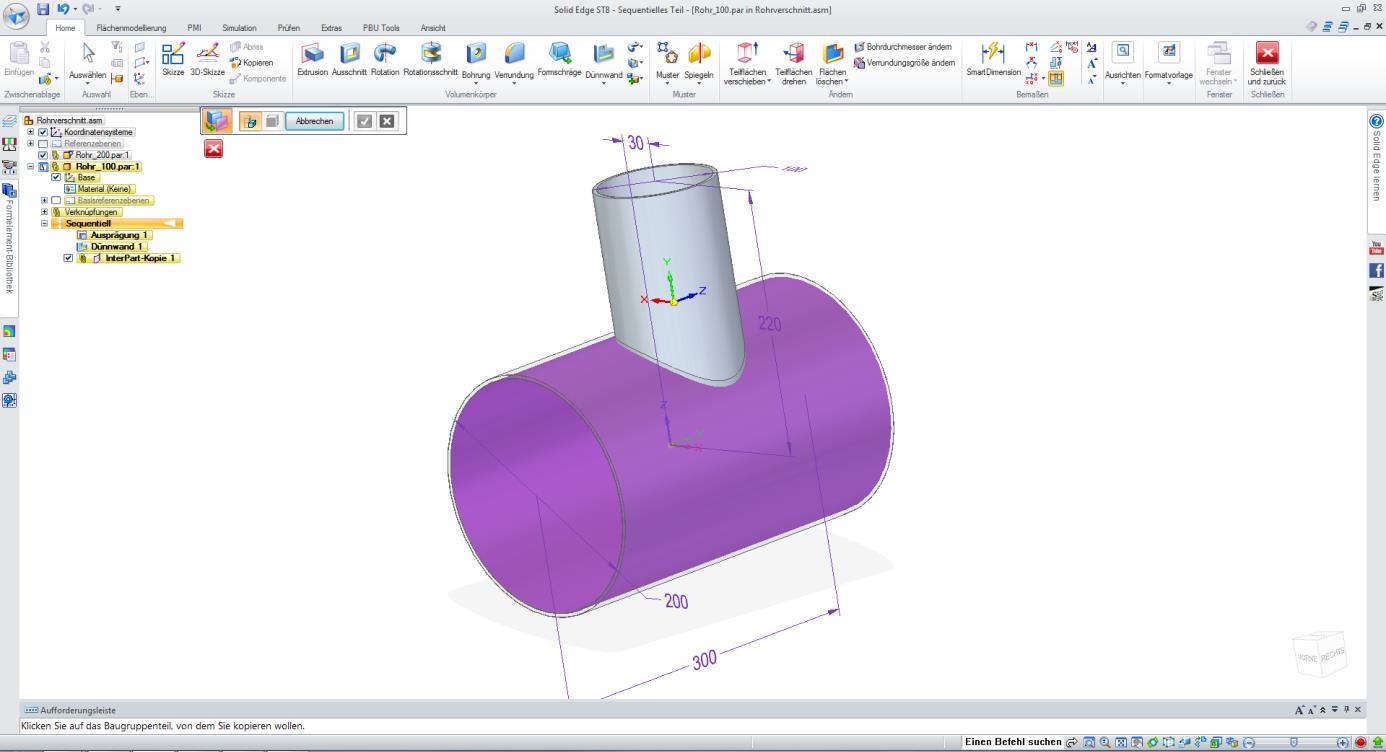Viewport: 1386px width, 752px height.
Task: Click the Solid Edge application button
Action: click(17, 14)
